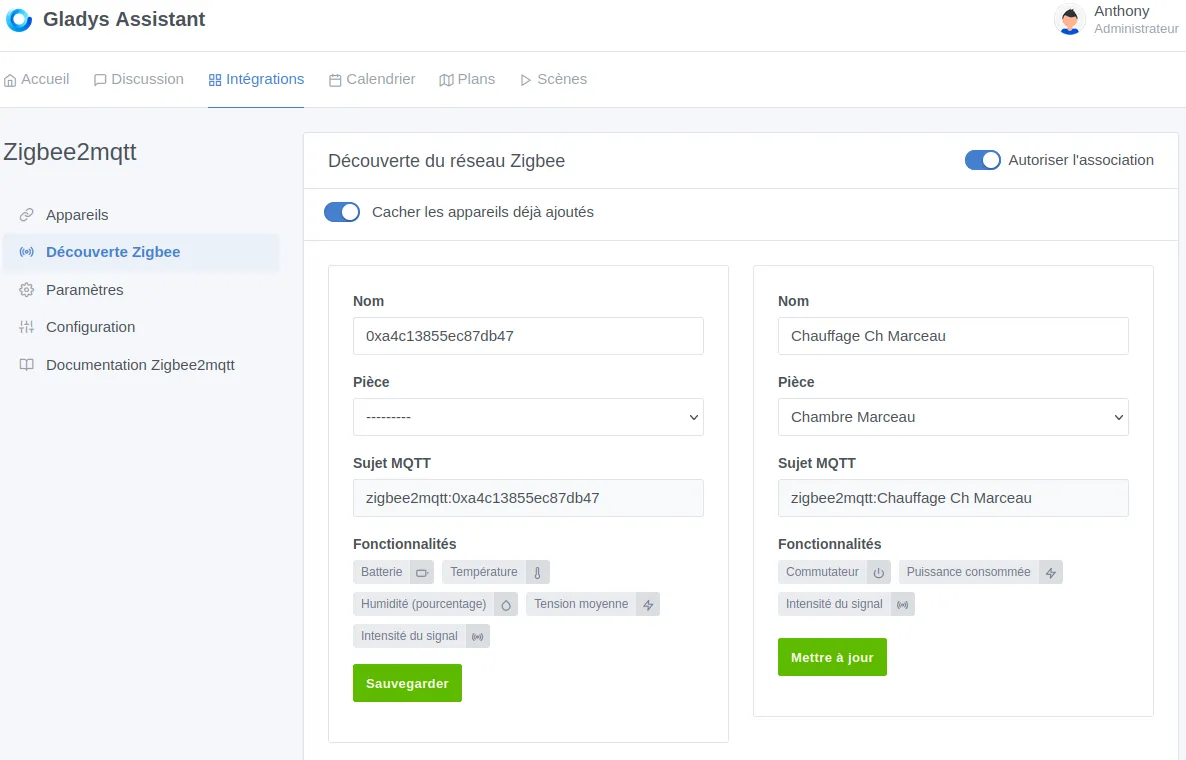
Task: Disable Autoriser l'association
Action: [982, 160]
